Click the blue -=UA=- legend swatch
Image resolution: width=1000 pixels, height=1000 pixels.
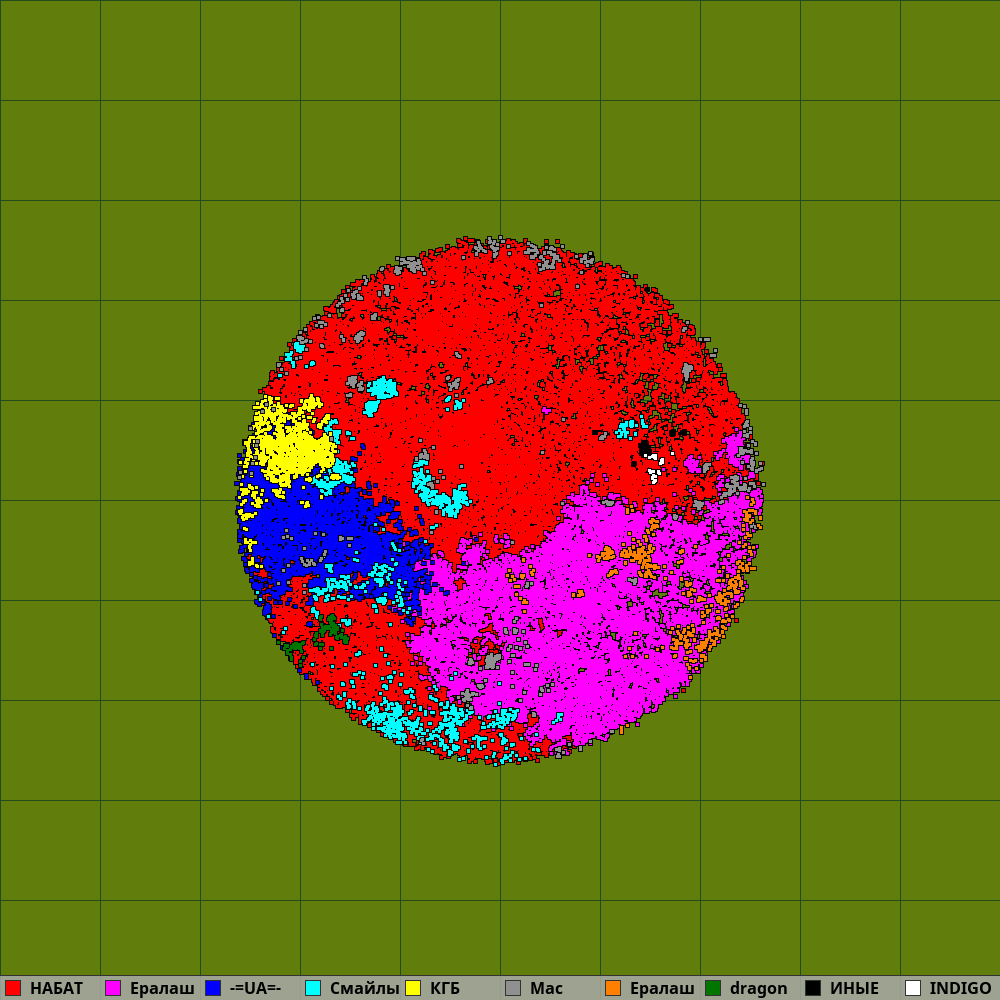tap(213, 988)
